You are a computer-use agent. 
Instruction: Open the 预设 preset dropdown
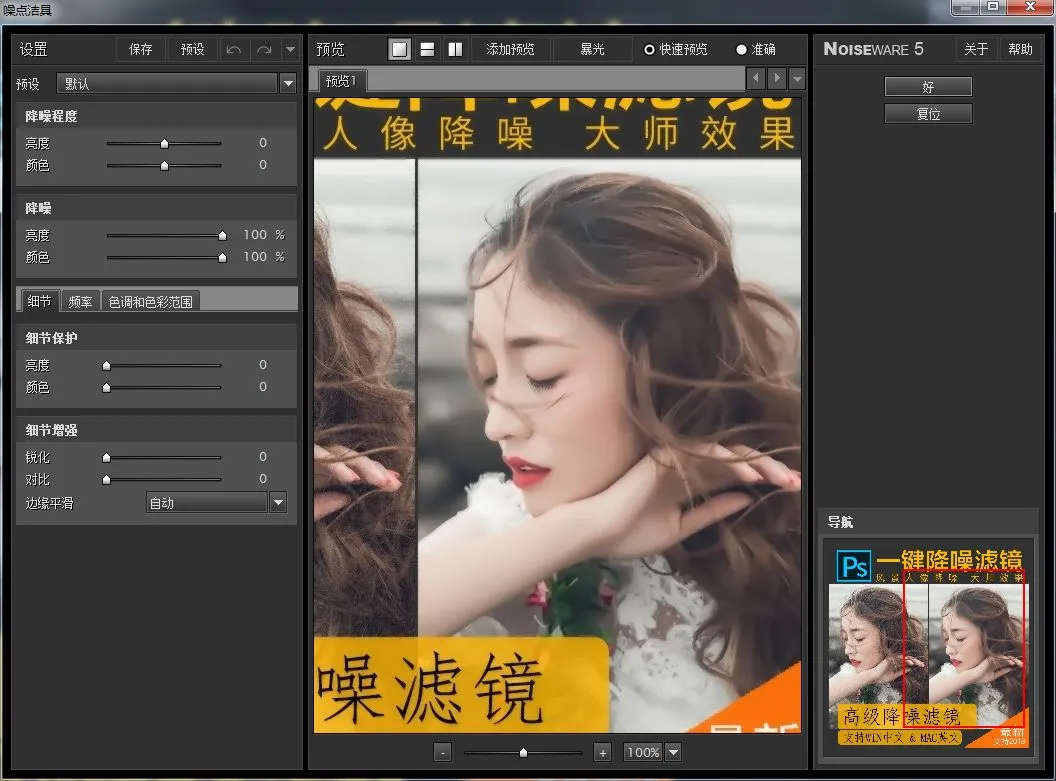pos(288,83)
